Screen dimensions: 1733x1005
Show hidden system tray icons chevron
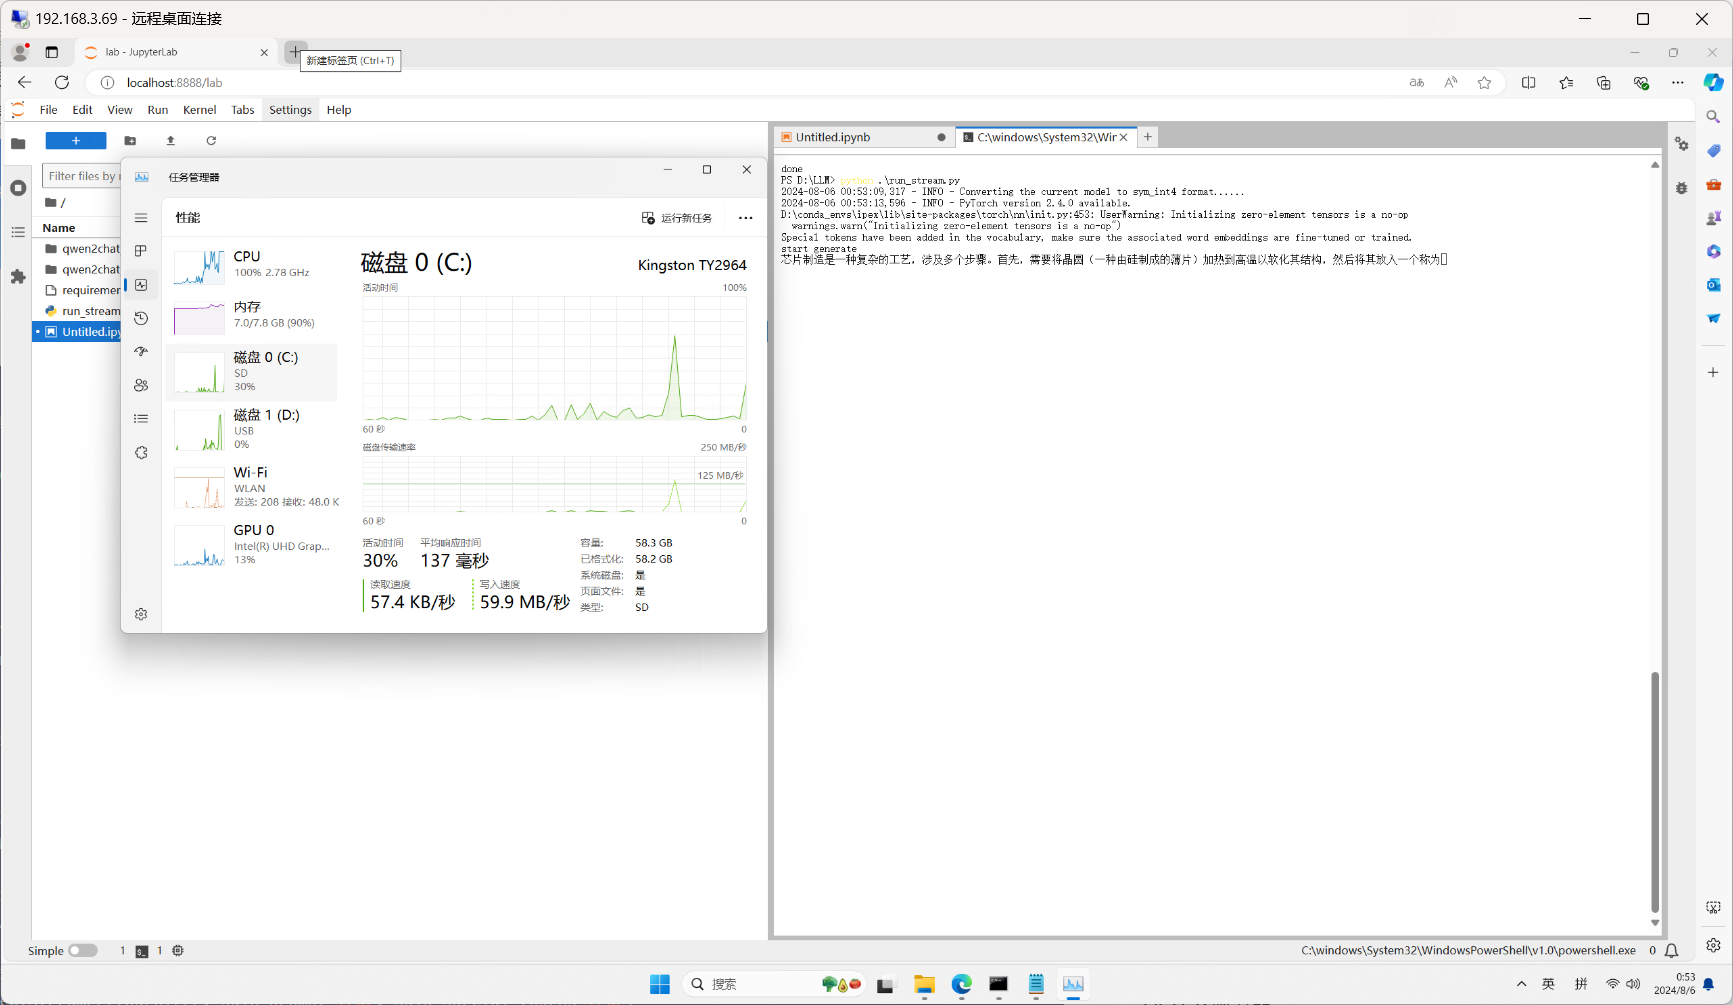coord(1521,984)
